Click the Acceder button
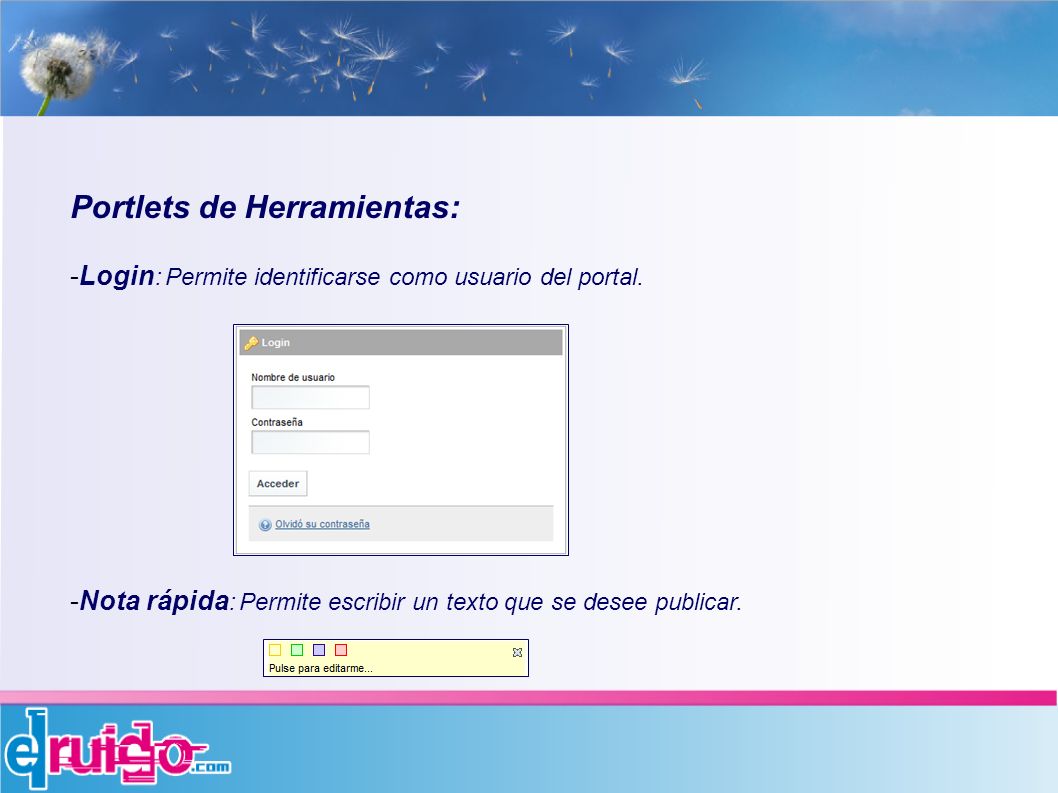The image size is (1058, 793). click(278, 483)
